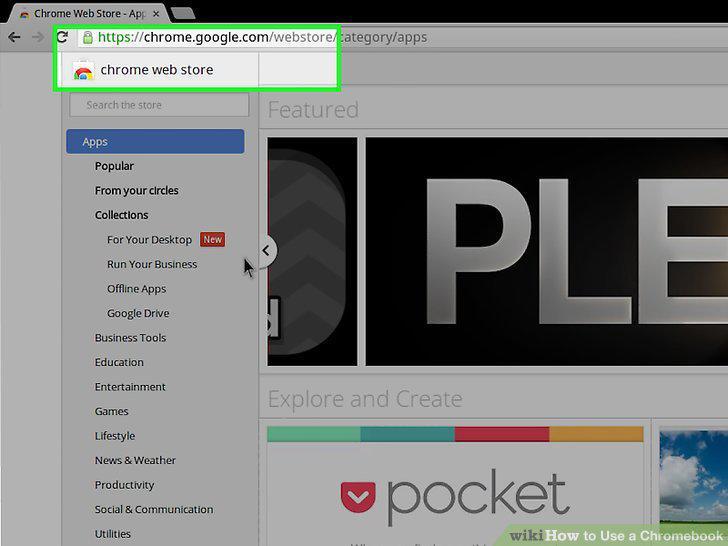Click the chrome web store title text
This screenshot has height=546, width=728.
[x=157, y=70]
